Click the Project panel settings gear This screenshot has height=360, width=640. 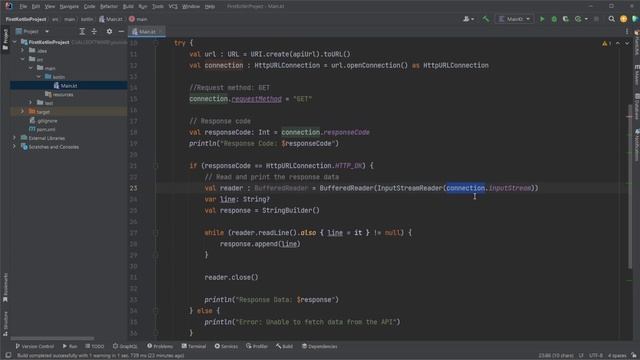[109, 31]
